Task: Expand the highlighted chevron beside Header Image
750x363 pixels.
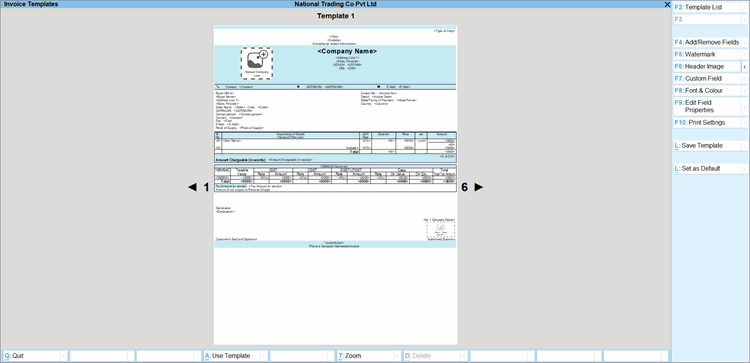Action: tap(745, 66)
